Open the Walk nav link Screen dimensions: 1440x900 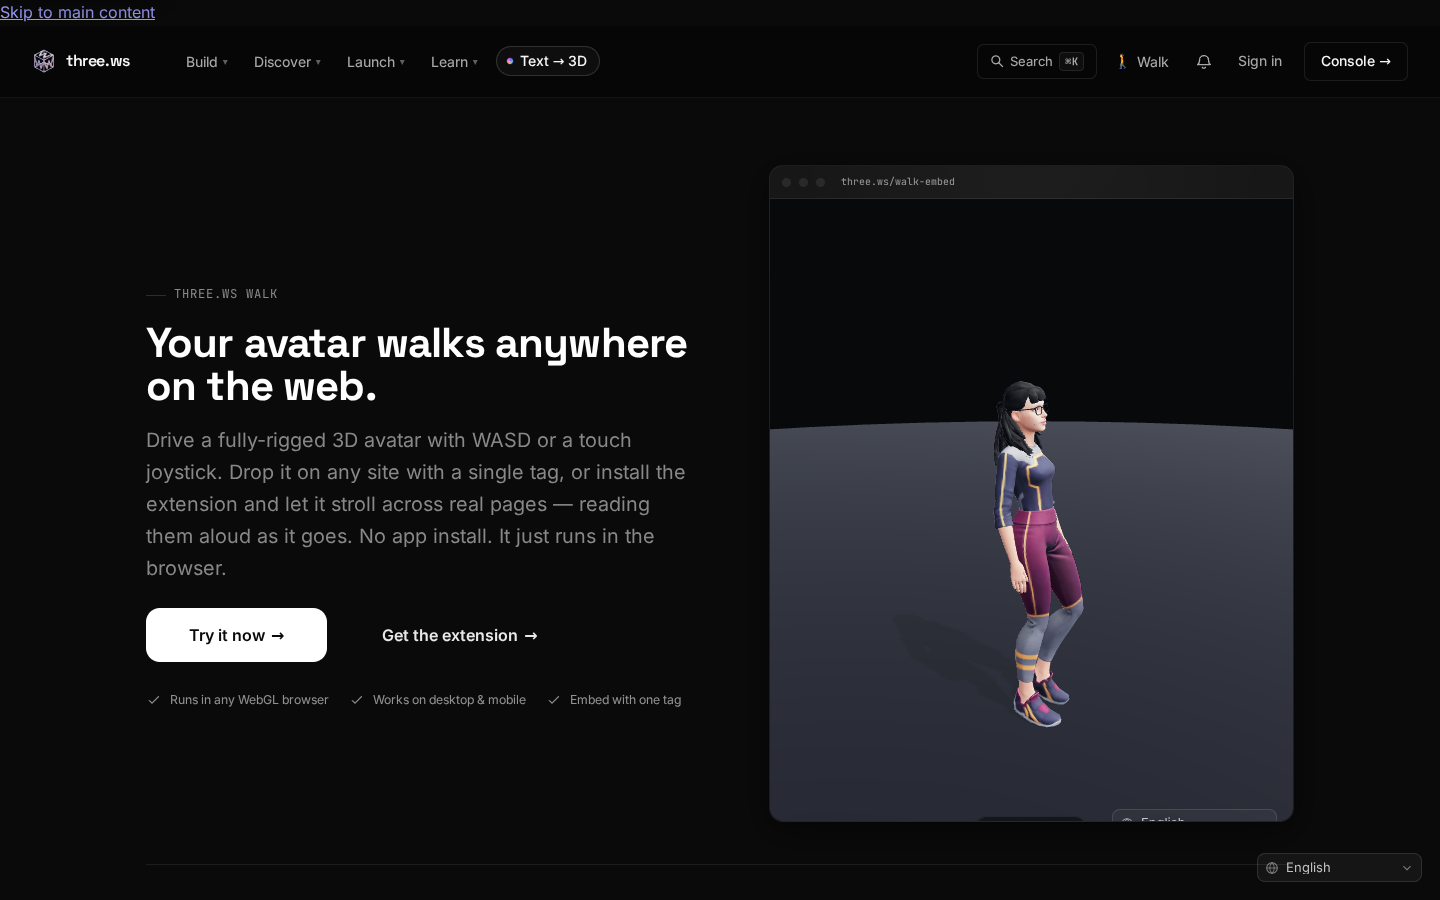pyautogui.click(x=1142, y=62)
